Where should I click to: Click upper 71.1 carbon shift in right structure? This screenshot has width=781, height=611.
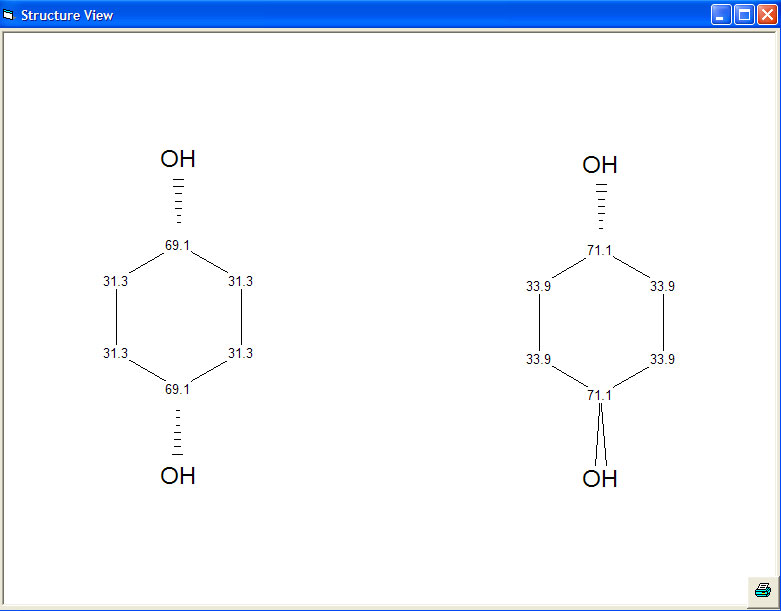(x=599, y=251)
